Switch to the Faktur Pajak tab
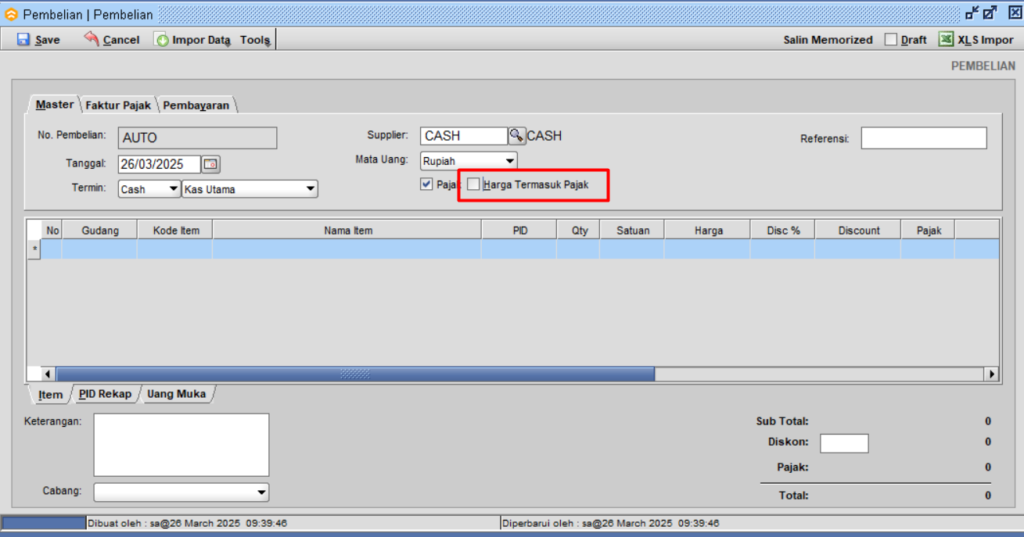The width and height of the screenshot is (1024, 537). (118, 105)
